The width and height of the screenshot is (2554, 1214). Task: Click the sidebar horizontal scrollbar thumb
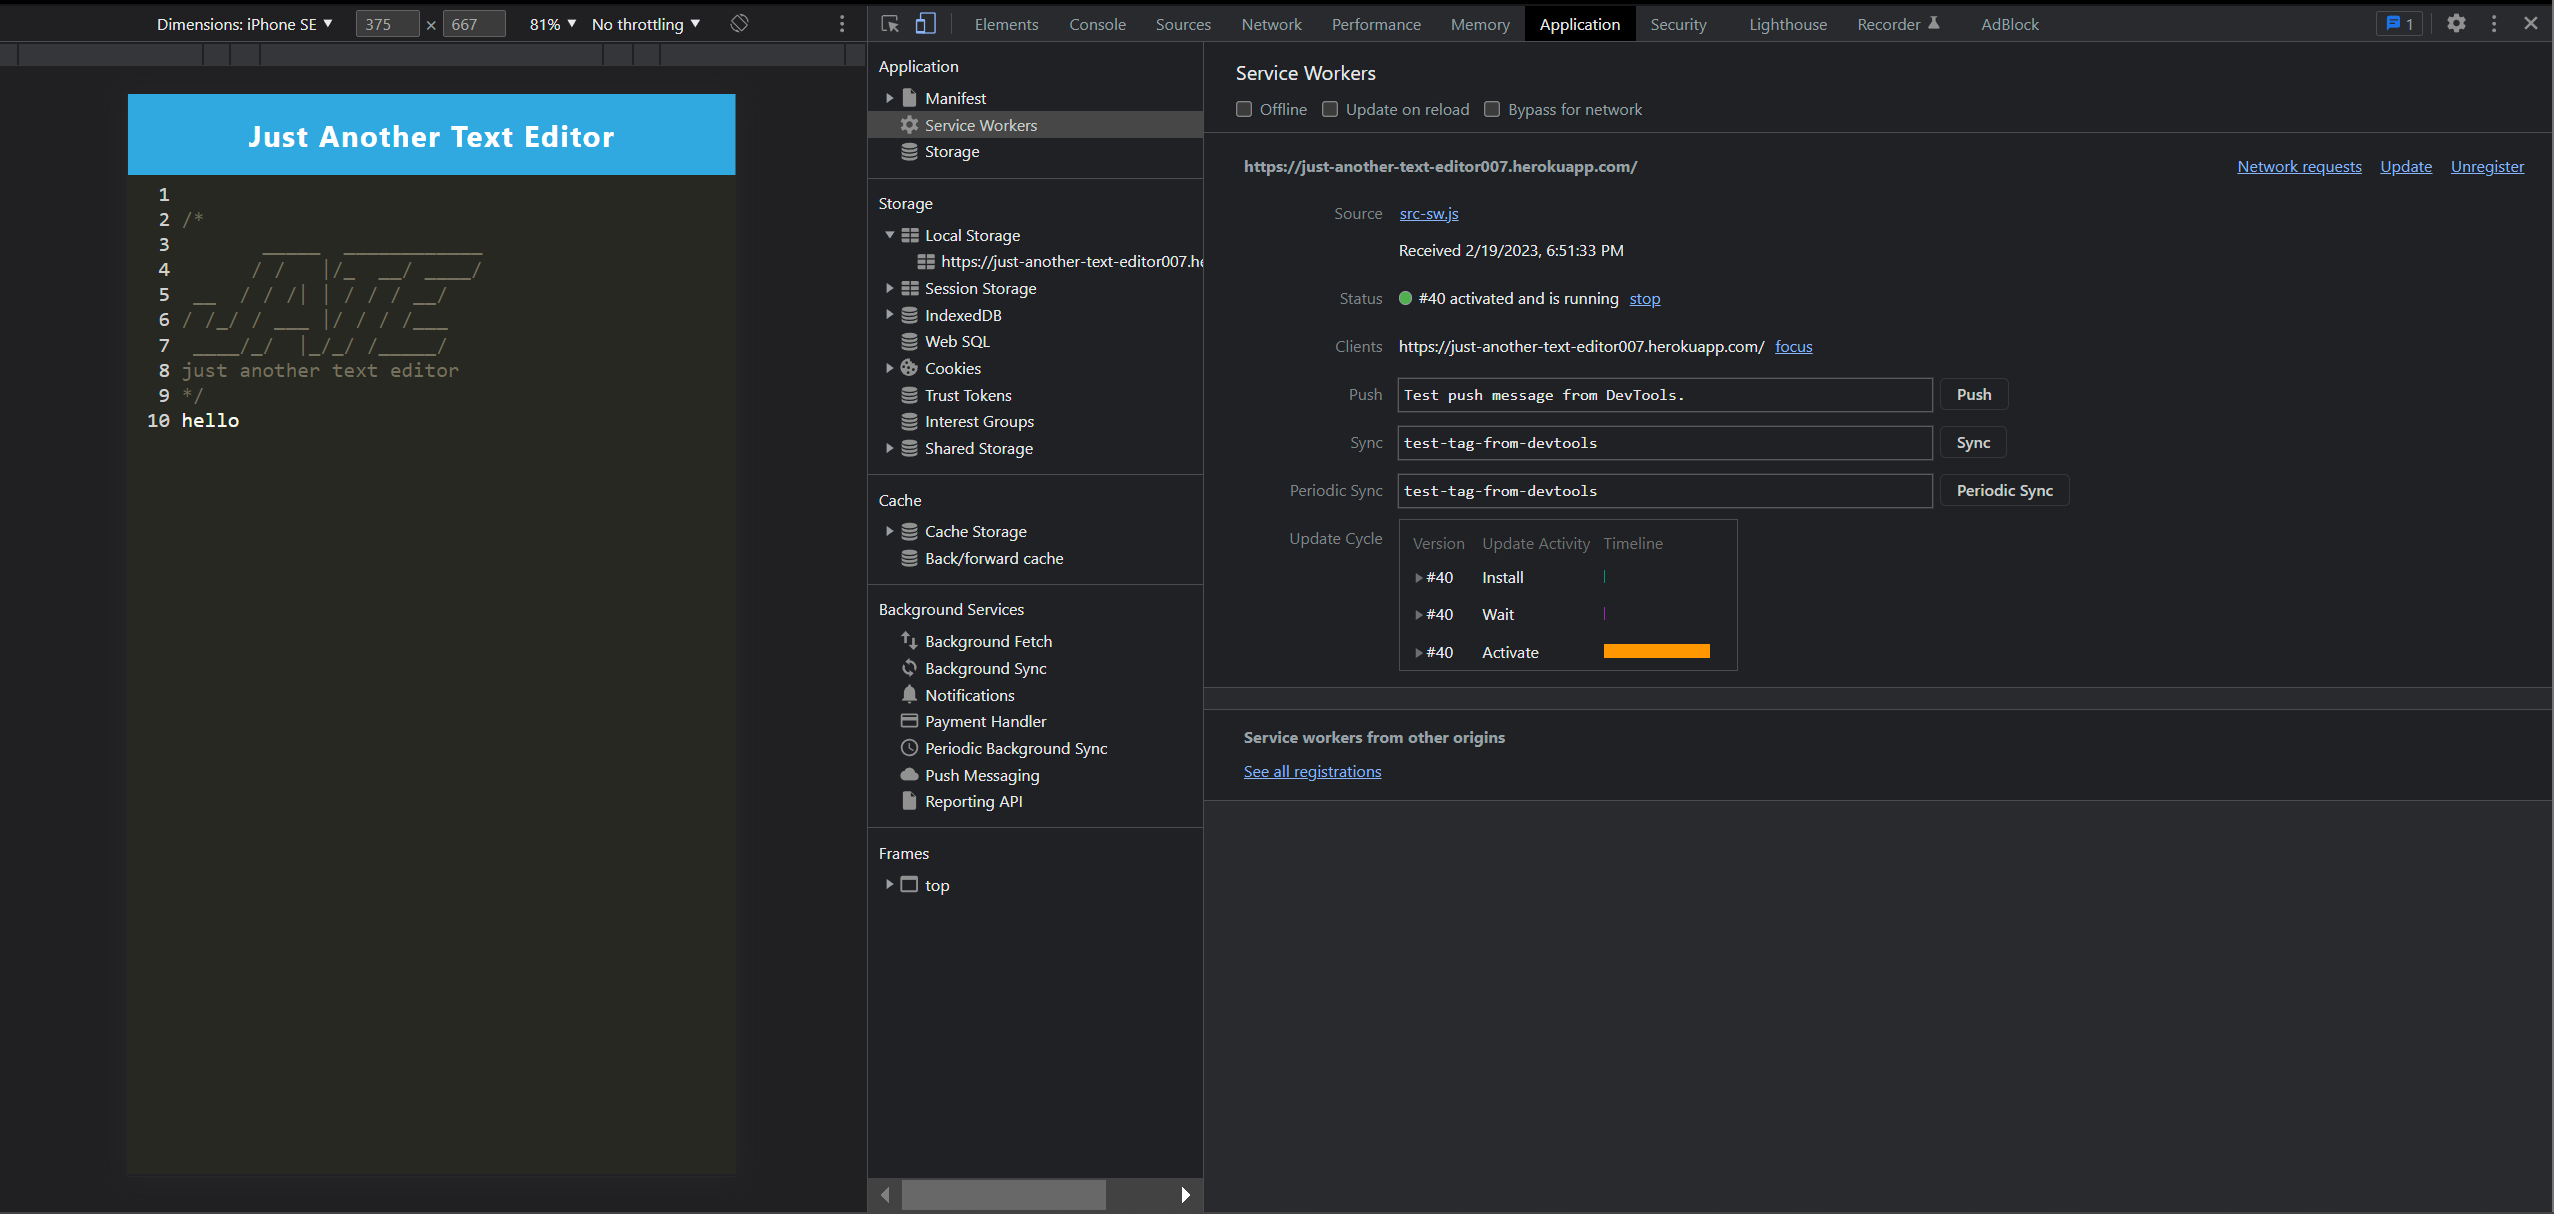(x=1004, y=1195)
